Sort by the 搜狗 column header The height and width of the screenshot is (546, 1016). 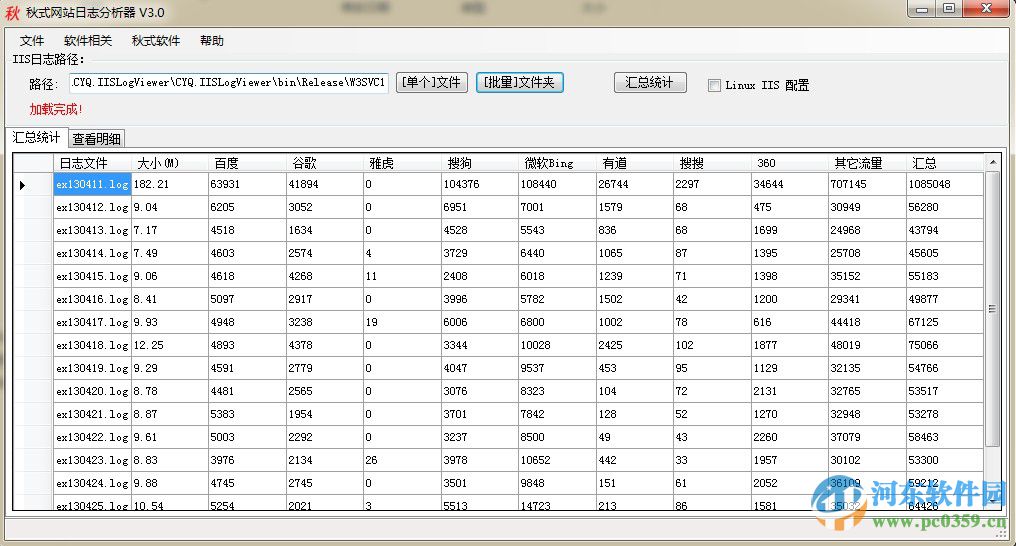tap(480, 163)
